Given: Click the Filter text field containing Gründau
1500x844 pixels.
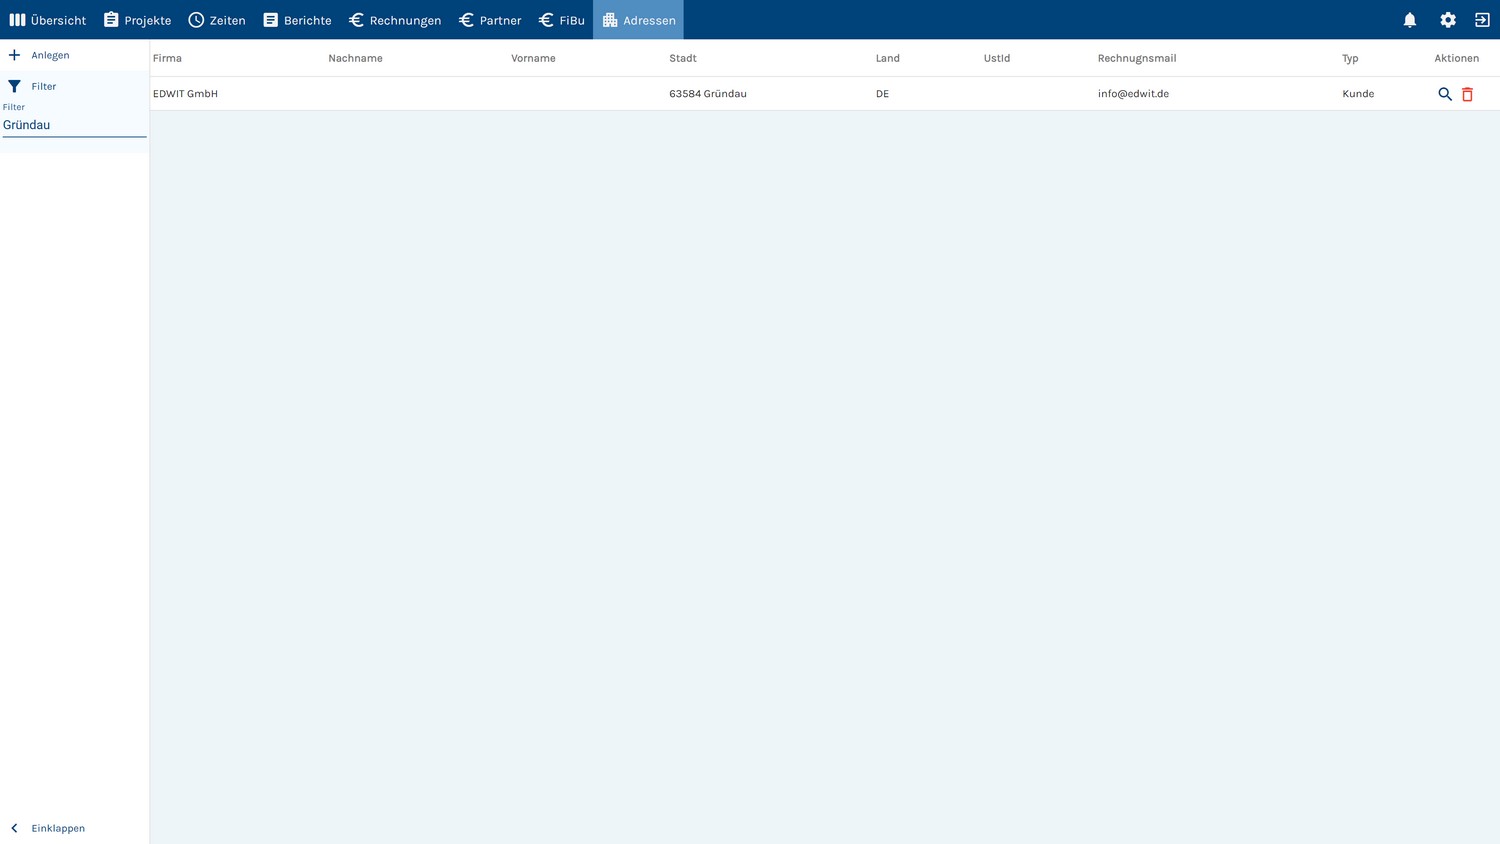Looking at the screenshot, I should [x=74, y=125].
